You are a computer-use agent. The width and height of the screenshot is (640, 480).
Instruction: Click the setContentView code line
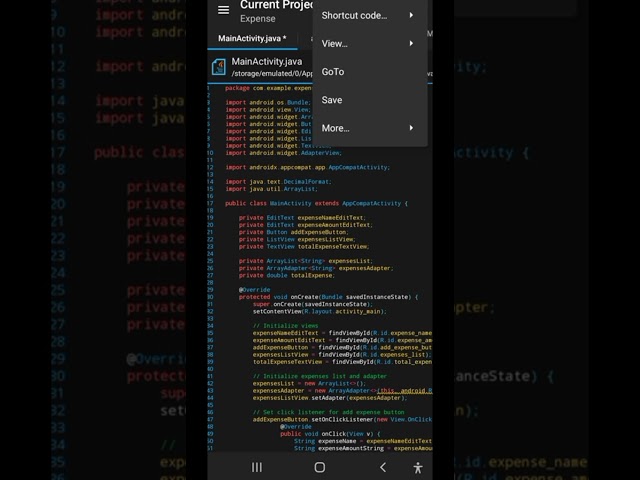coord(319,311)
